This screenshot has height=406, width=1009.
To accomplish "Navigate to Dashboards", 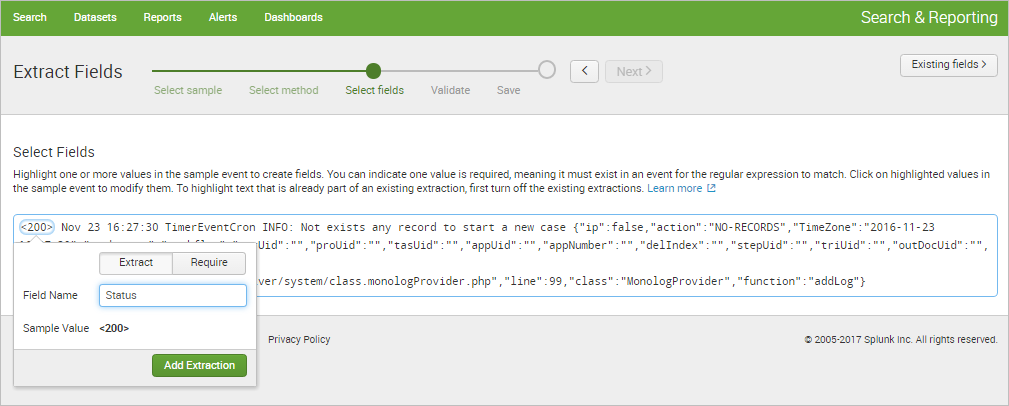I will [293, 18].
